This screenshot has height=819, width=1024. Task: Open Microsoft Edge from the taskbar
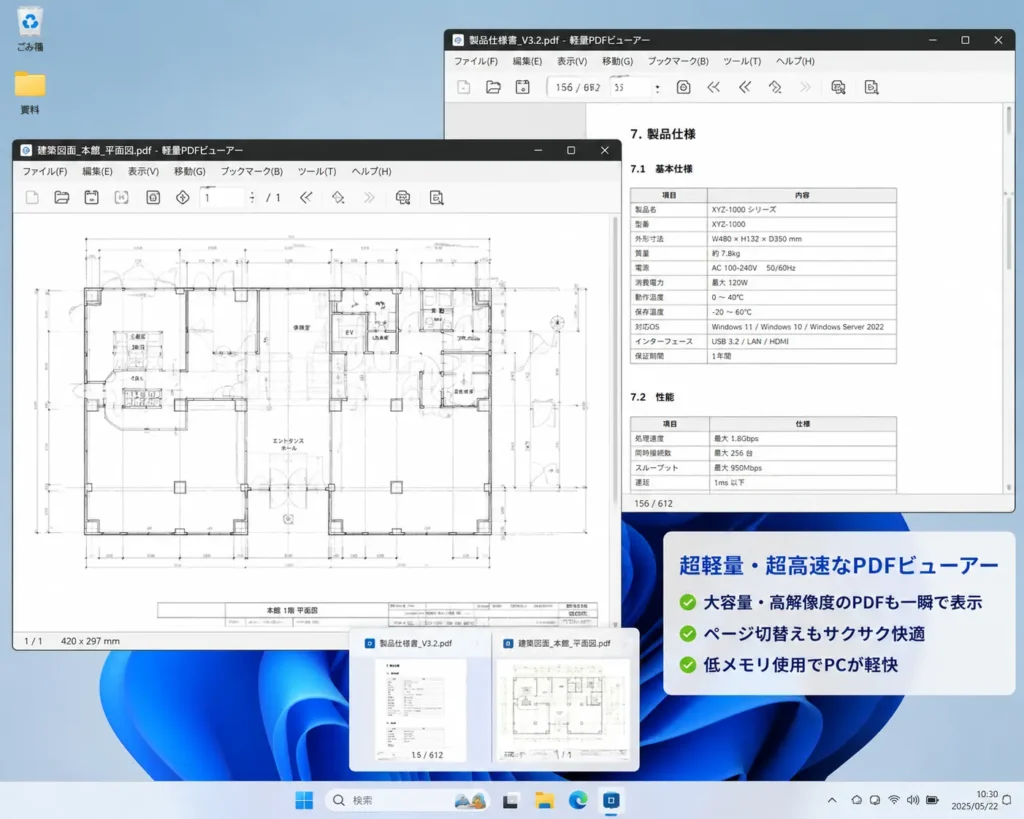578,800
